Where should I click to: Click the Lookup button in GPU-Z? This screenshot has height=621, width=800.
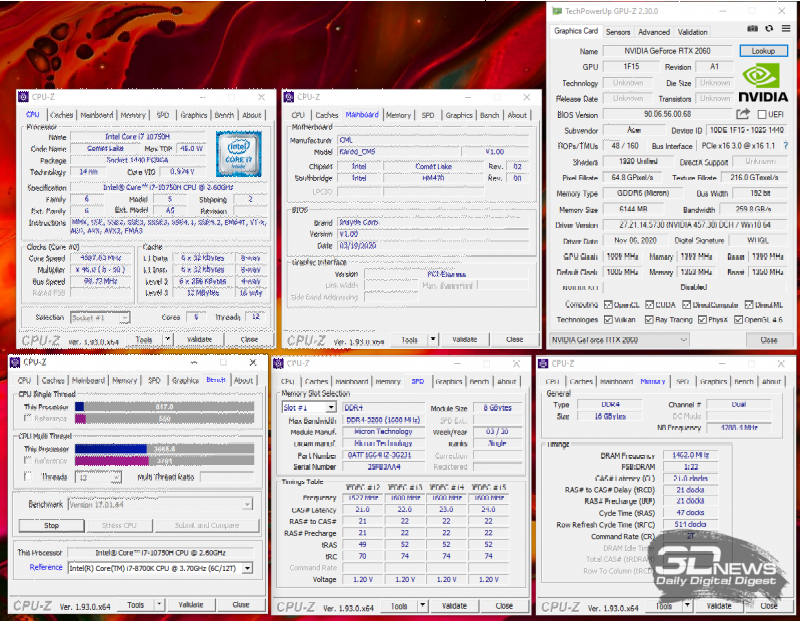point(763,51)
